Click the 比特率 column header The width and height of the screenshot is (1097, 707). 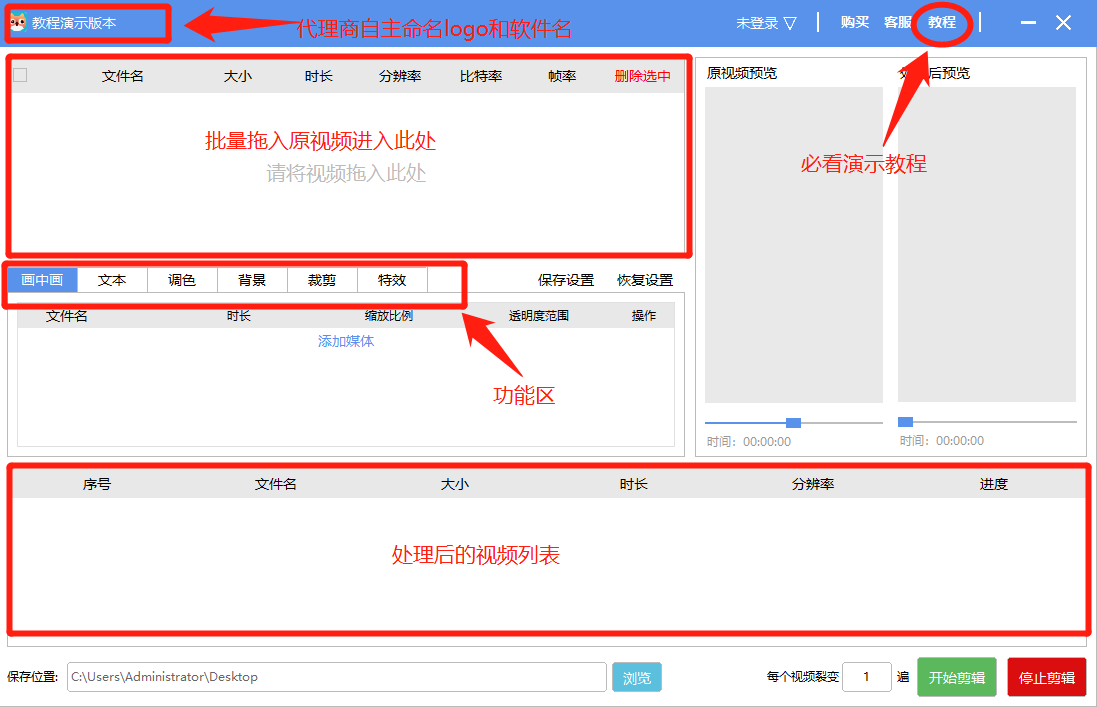[x=481, y=76]
